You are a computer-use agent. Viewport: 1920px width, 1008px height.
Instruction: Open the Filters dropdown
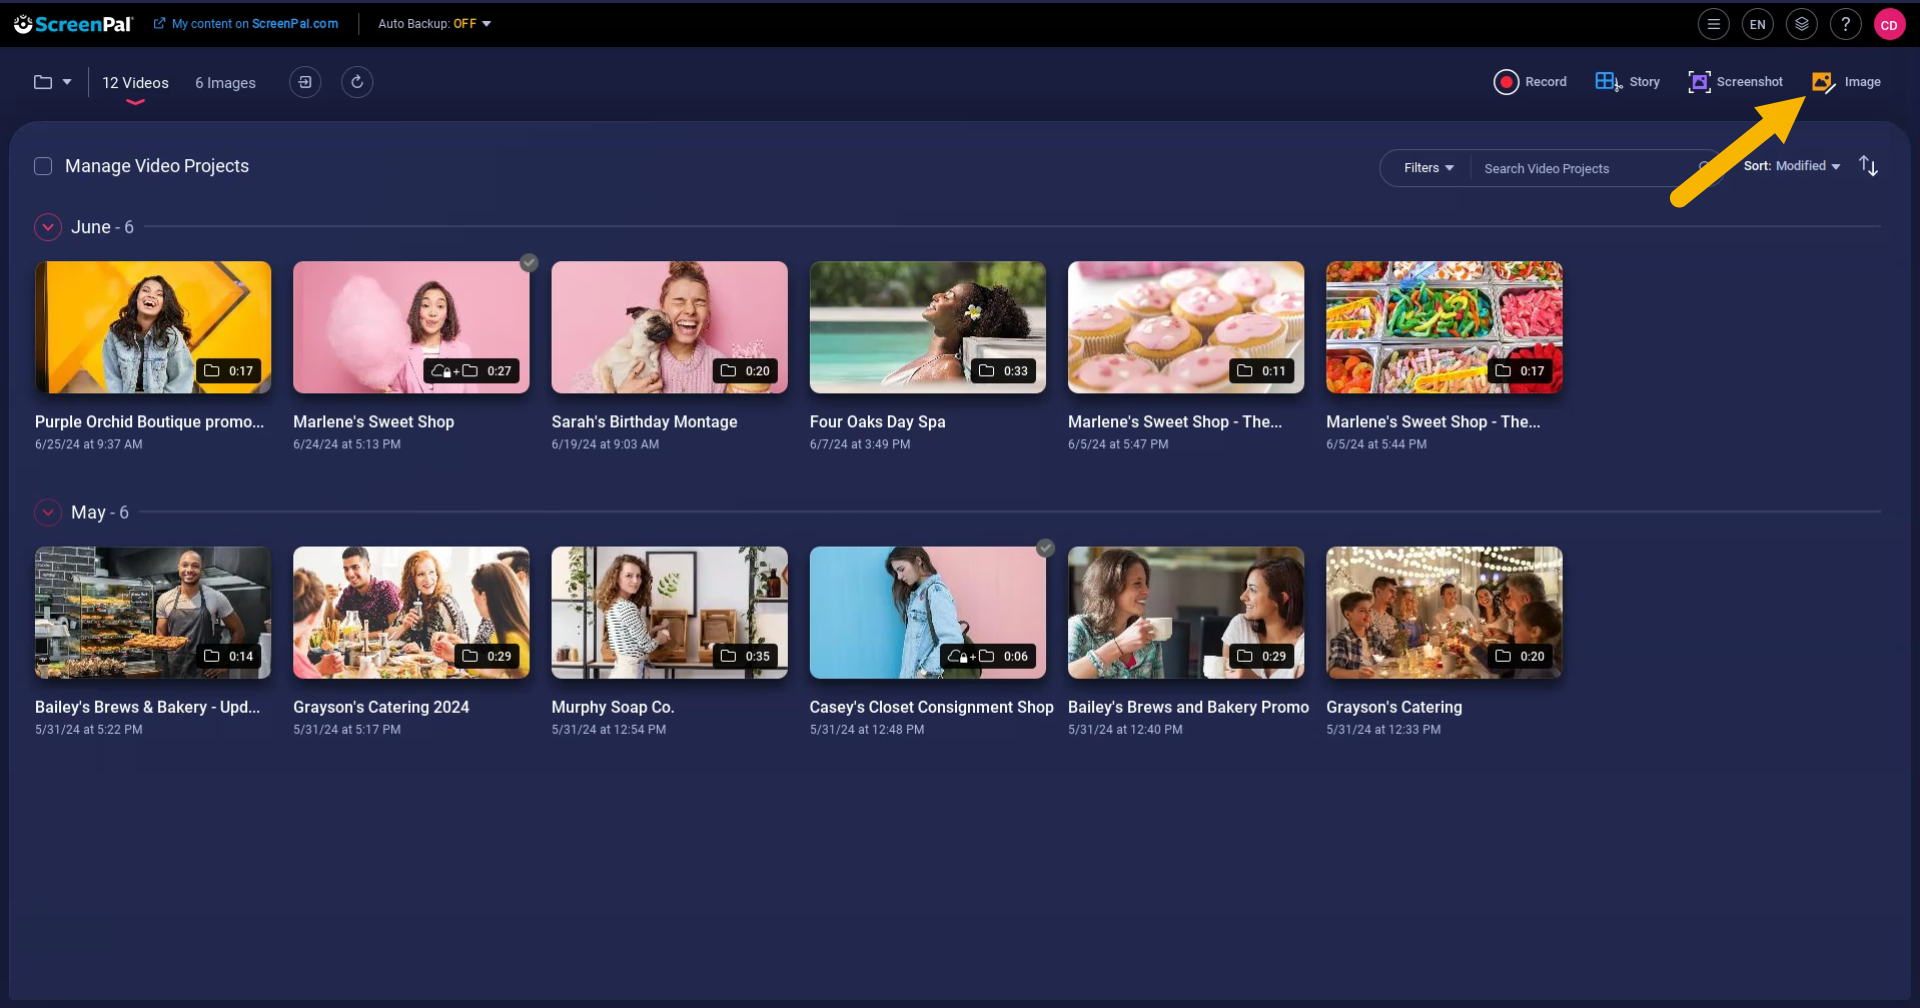[x=1428, y=168]
